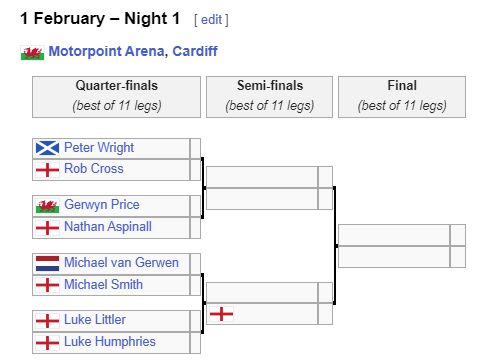Click the Netherlands flag beside Michael van Gerwen
This screenshot has width=487, height=360.
pyautogui.click(x=47, y=264)
